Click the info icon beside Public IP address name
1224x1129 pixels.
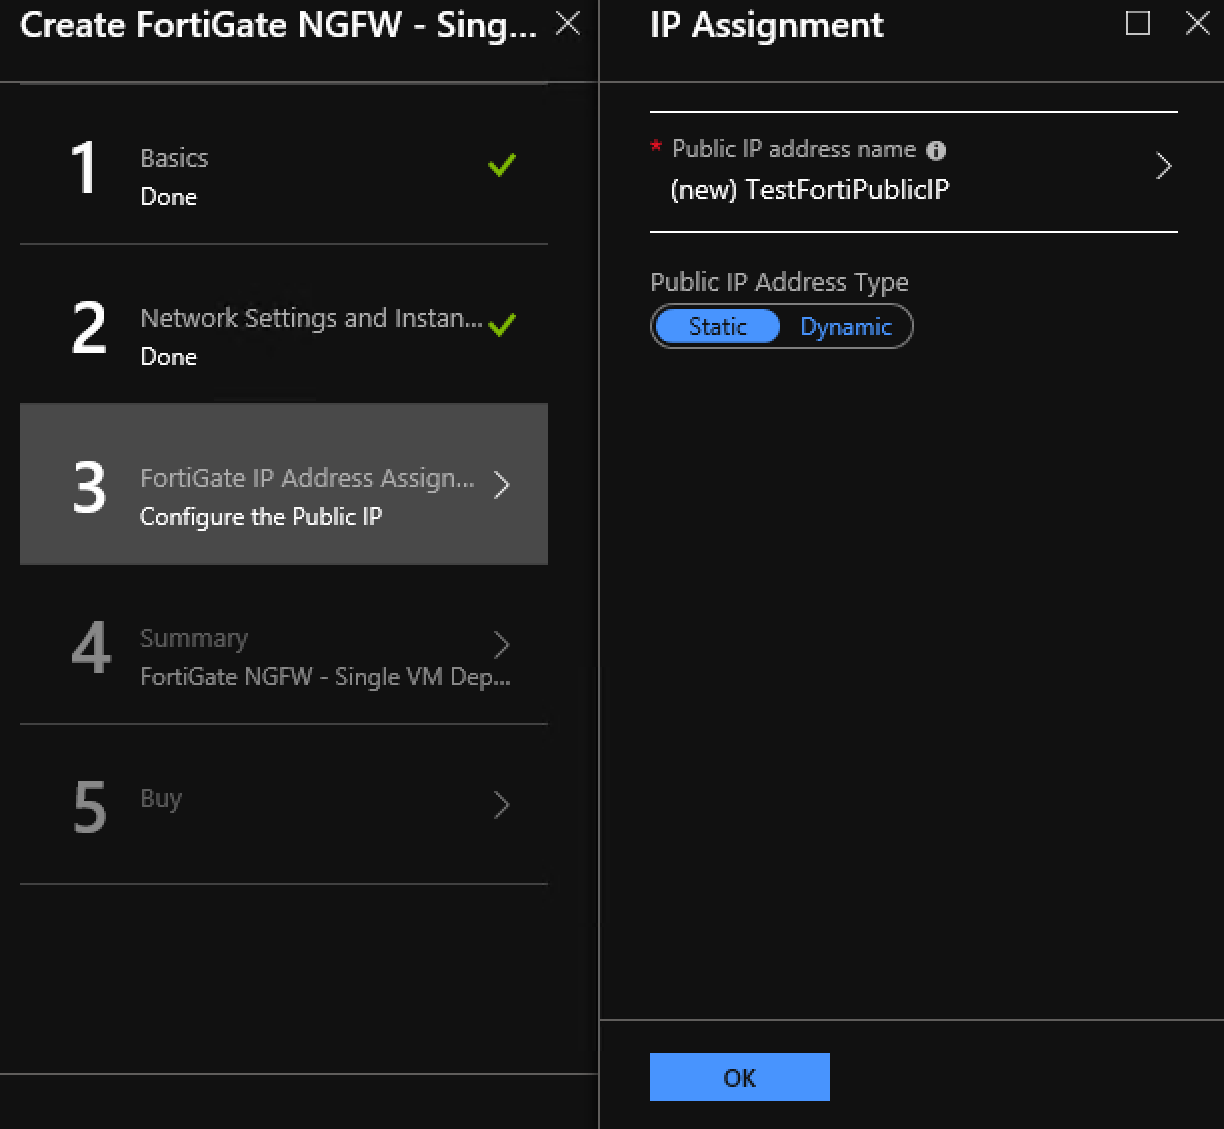[936, 150]
